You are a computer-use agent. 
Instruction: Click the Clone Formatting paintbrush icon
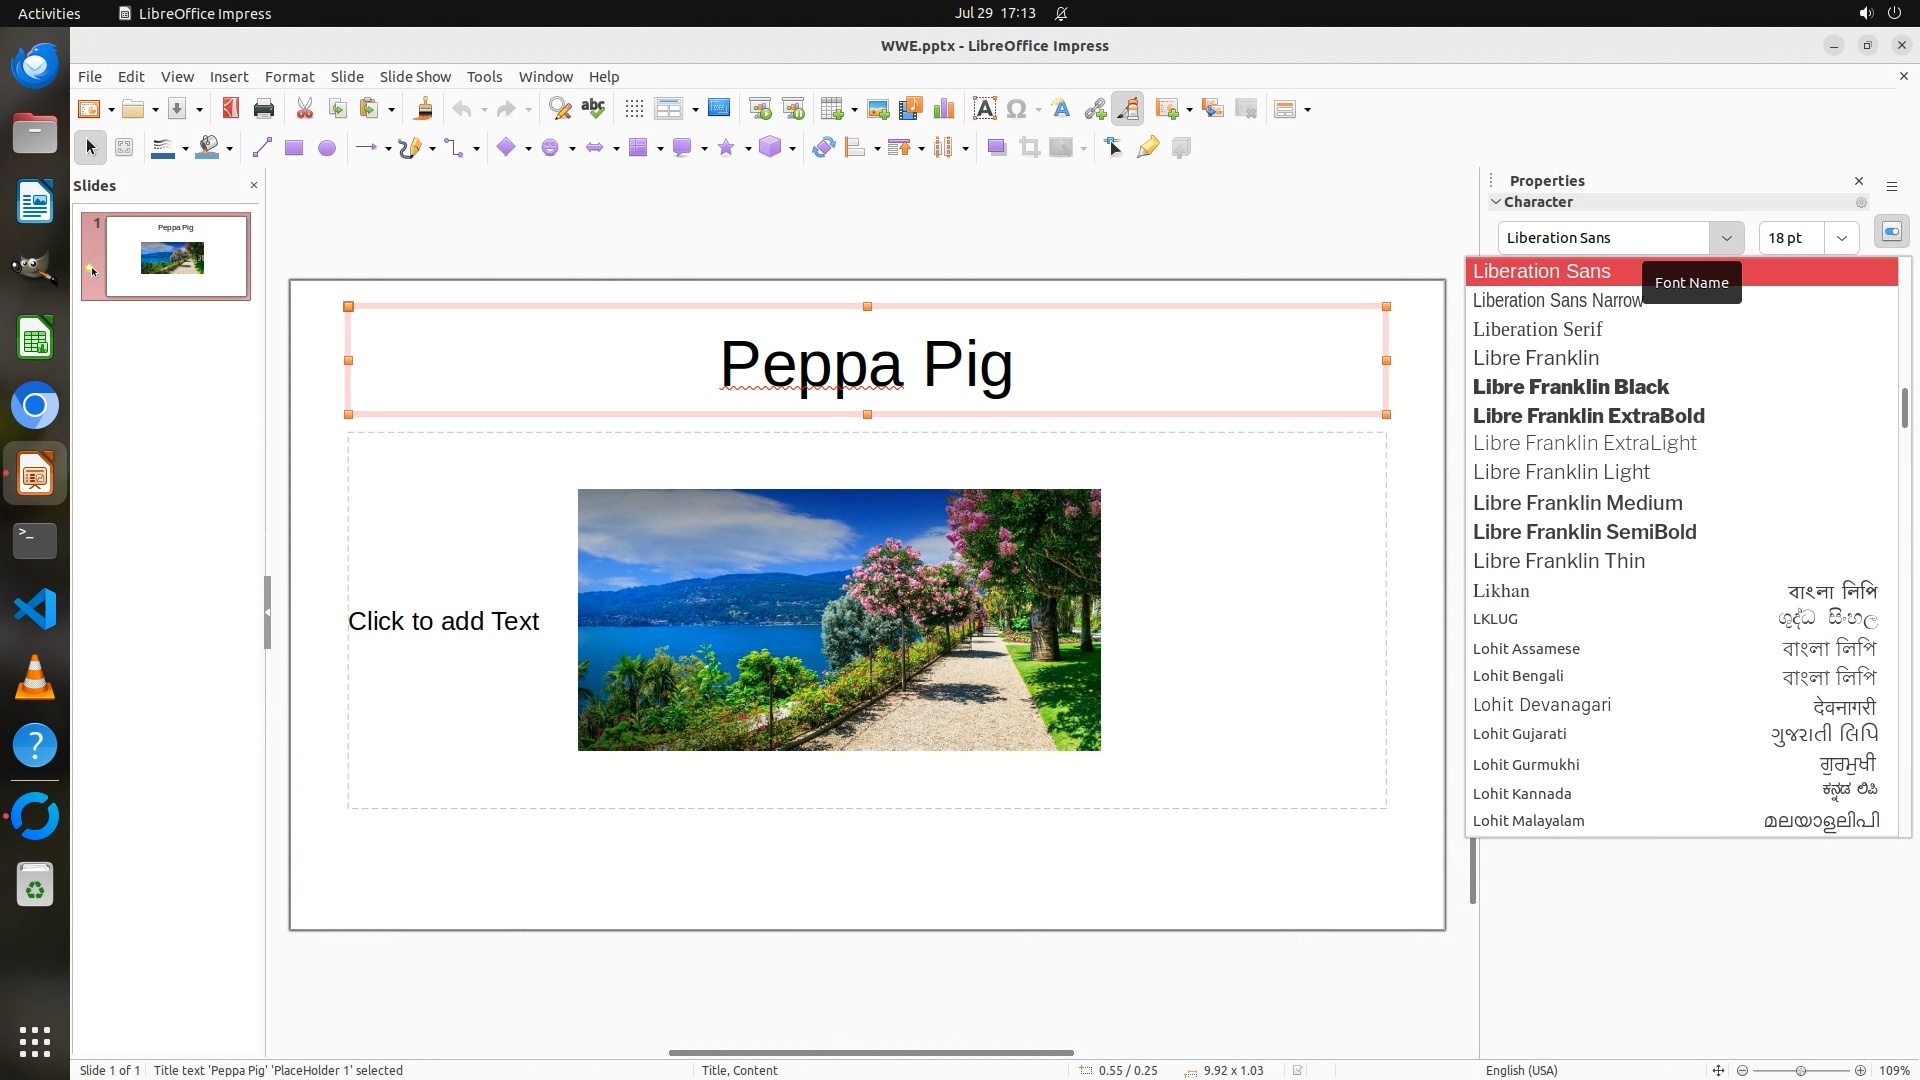click(x=423, y=109)
